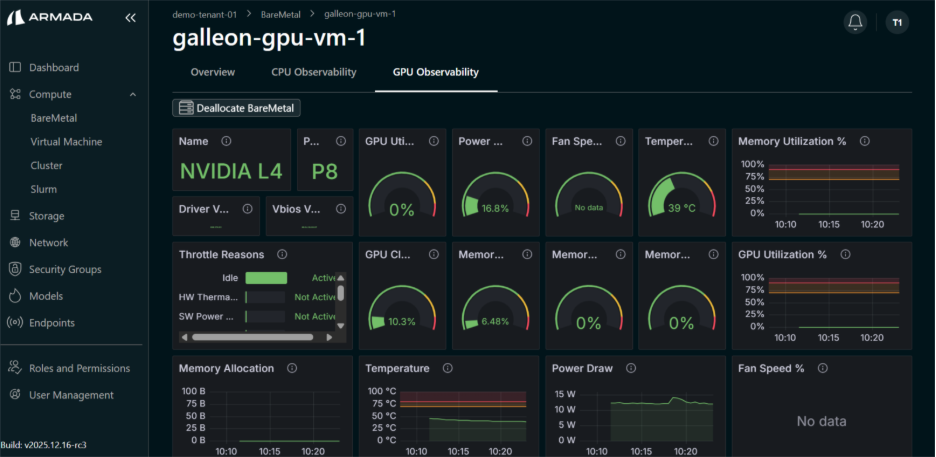Show info for Throttle Reasons panel
Image resolution: width=936 pixels, height=457 pixels.
[282, 254]
